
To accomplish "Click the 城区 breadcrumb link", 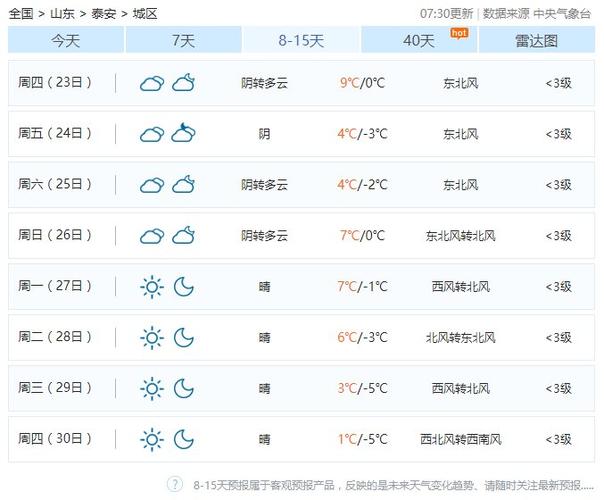I will click(x=145, y=14).
